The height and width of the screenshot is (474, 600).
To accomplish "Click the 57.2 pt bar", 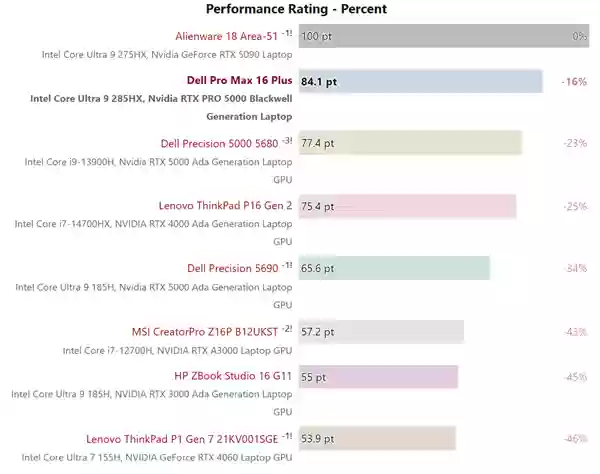I will pyautogui.click(x=381, y=332).
